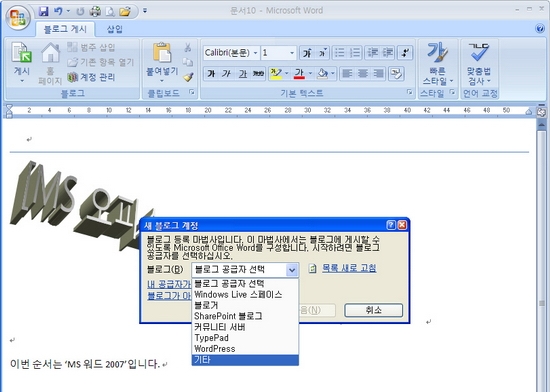Choose SharePoint 블로그 provider
This screenshot has width=550, height=392.
[245, 316]
